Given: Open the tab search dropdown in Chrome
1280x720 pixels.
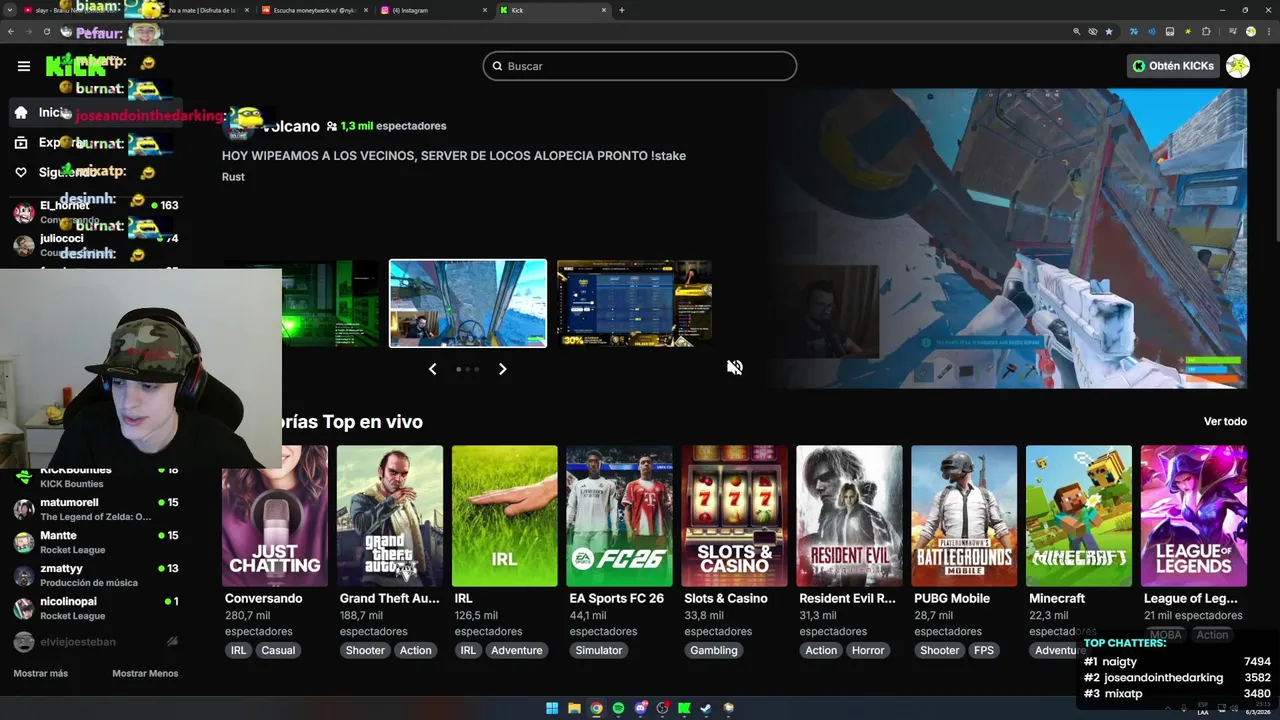Looking at the screenshot, I should pos(10,10).
